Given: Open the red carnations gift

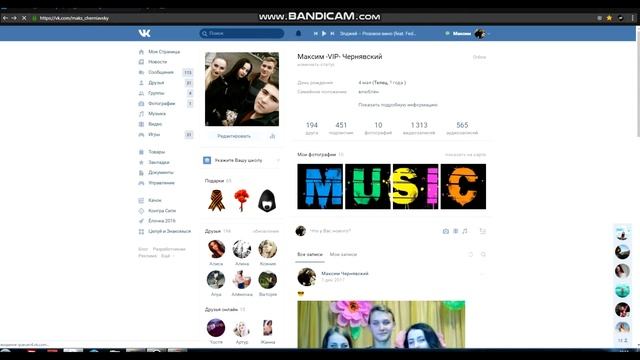Looking at the screenshot, I should 242,200.
